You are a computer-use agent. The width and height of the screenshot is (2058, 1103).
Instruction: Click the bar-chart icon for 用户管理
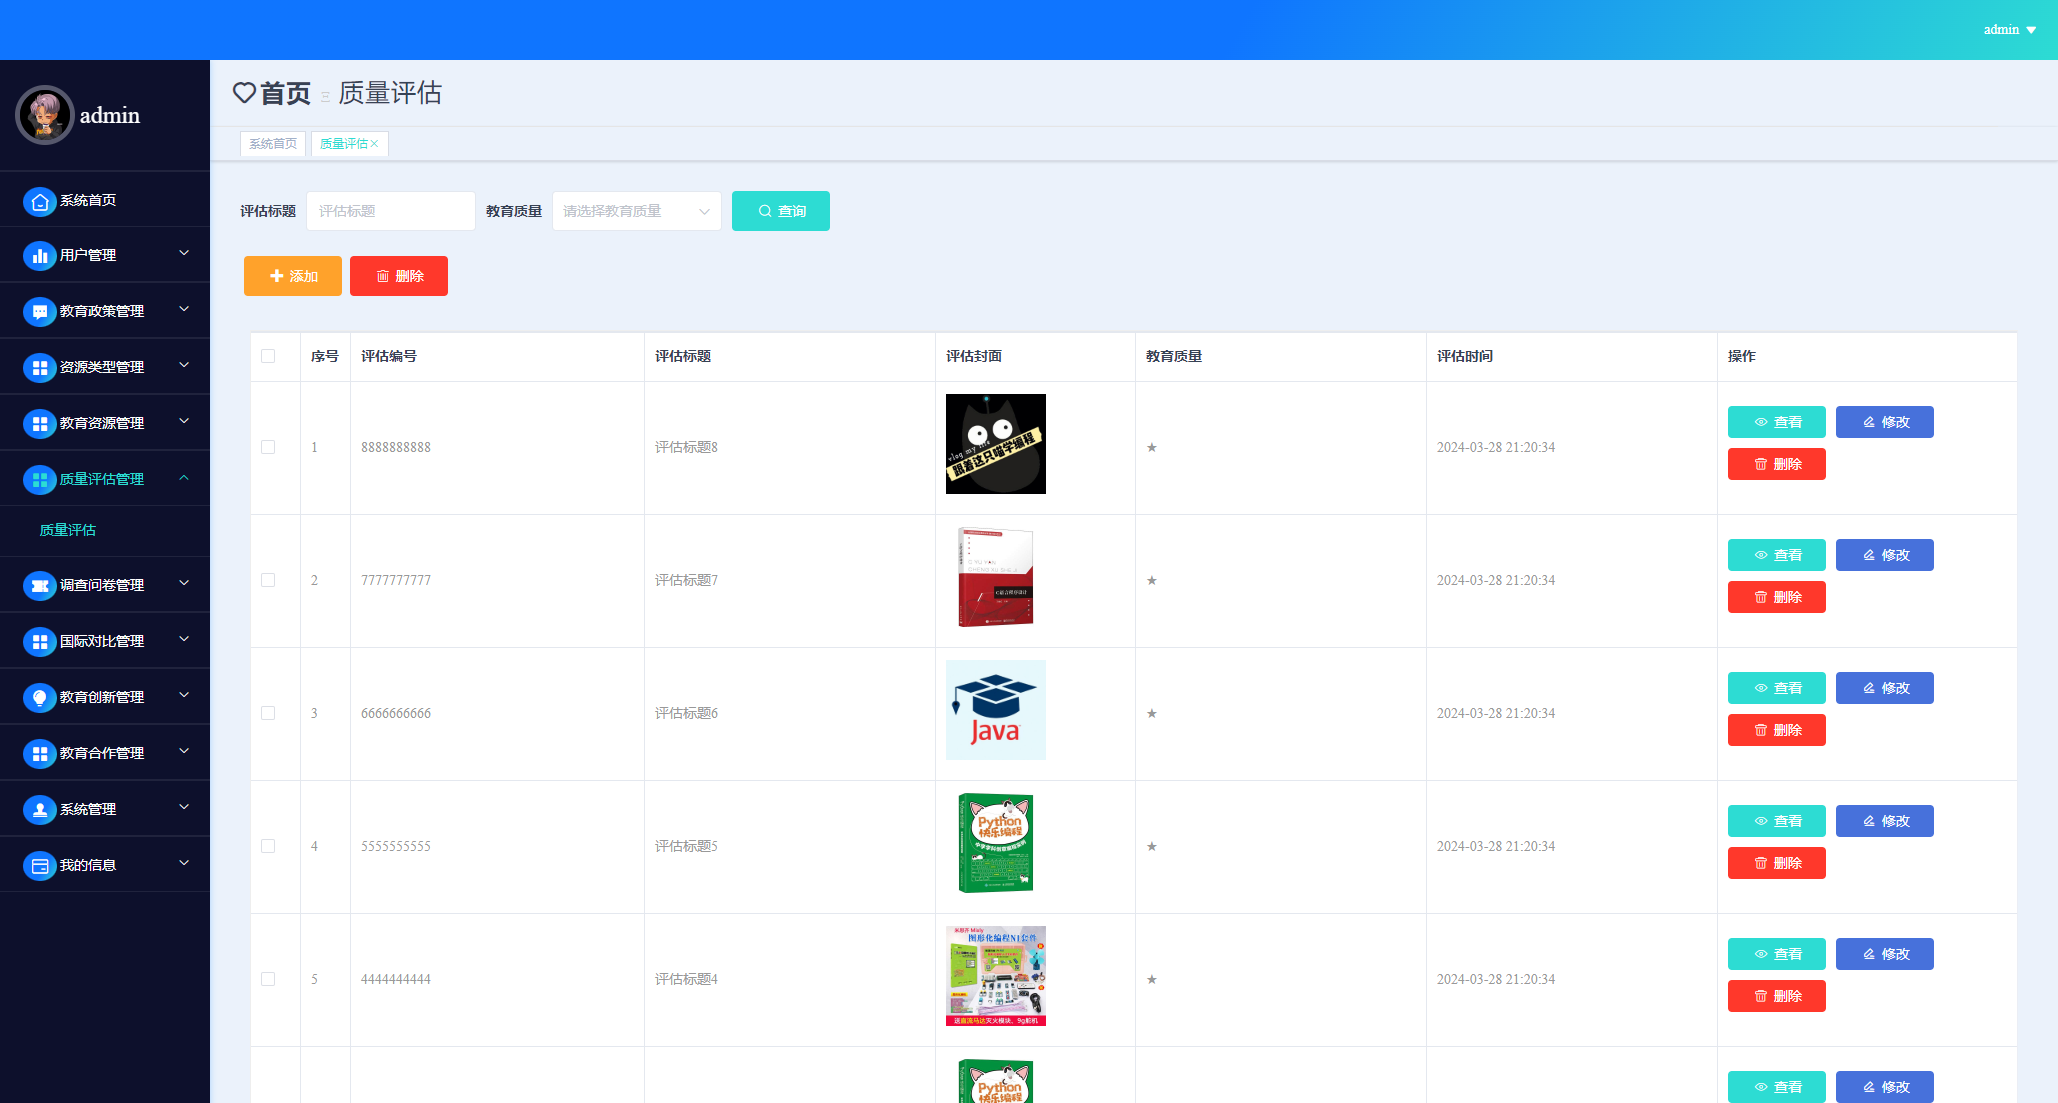39,256
